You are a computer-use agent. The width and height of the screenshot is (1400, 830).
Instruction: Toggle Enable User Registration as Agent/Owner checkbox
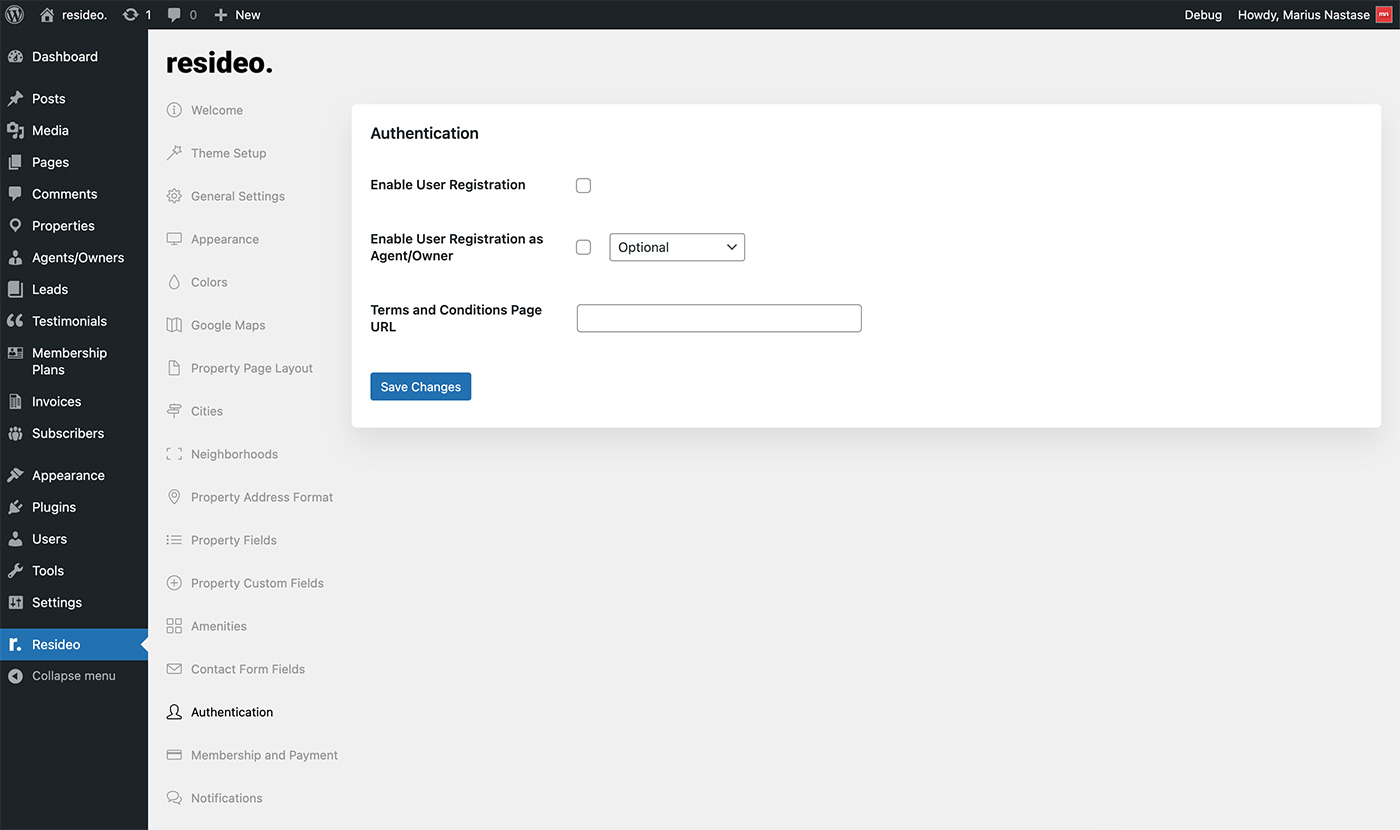point(584,247)
